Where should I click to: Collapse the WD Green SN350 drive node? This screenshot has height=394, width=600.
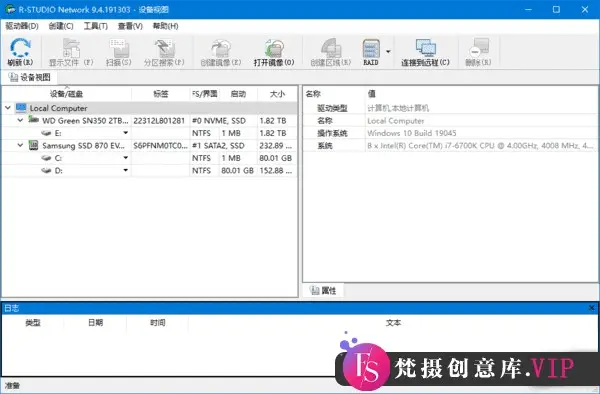click(20, 120)
